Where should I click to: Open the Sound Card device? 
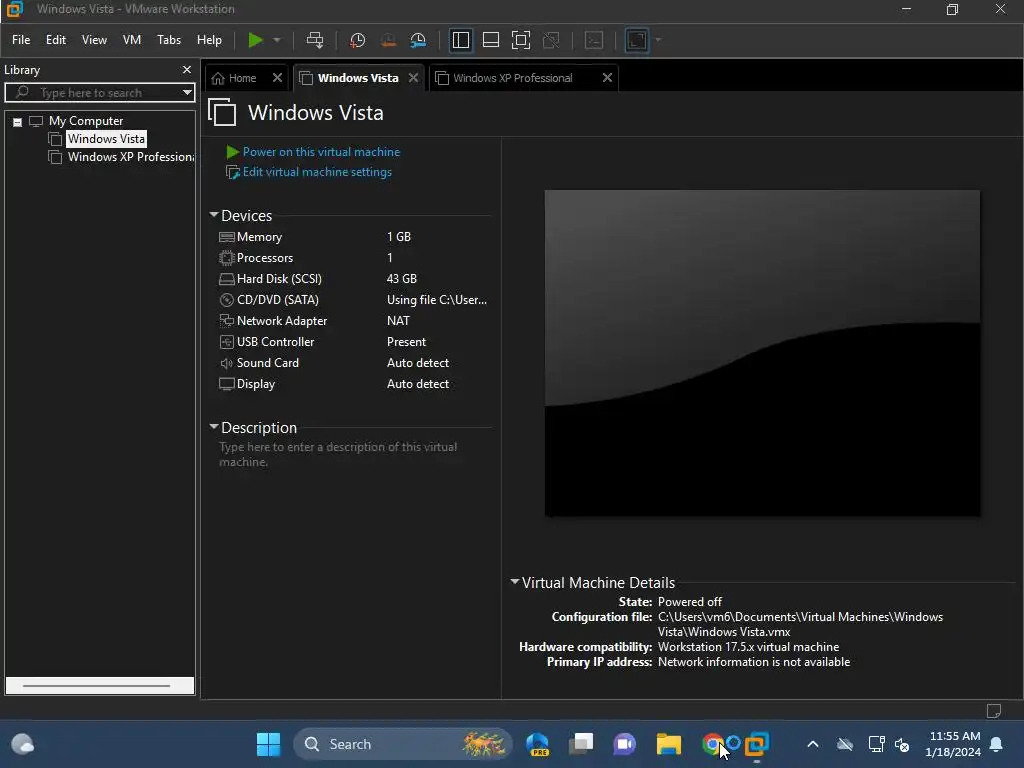[267, 362]
